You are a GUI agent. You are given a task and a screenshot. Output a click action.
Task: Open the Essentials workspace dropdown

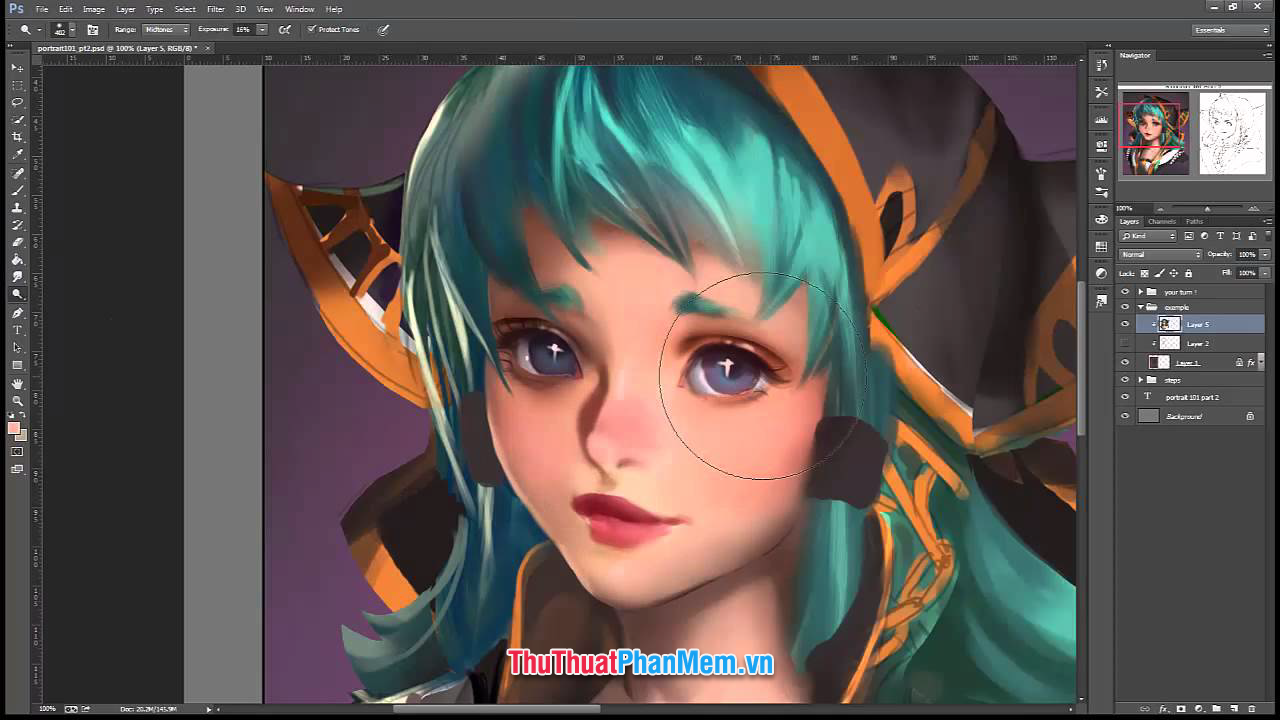click(x=1231, y=30)
